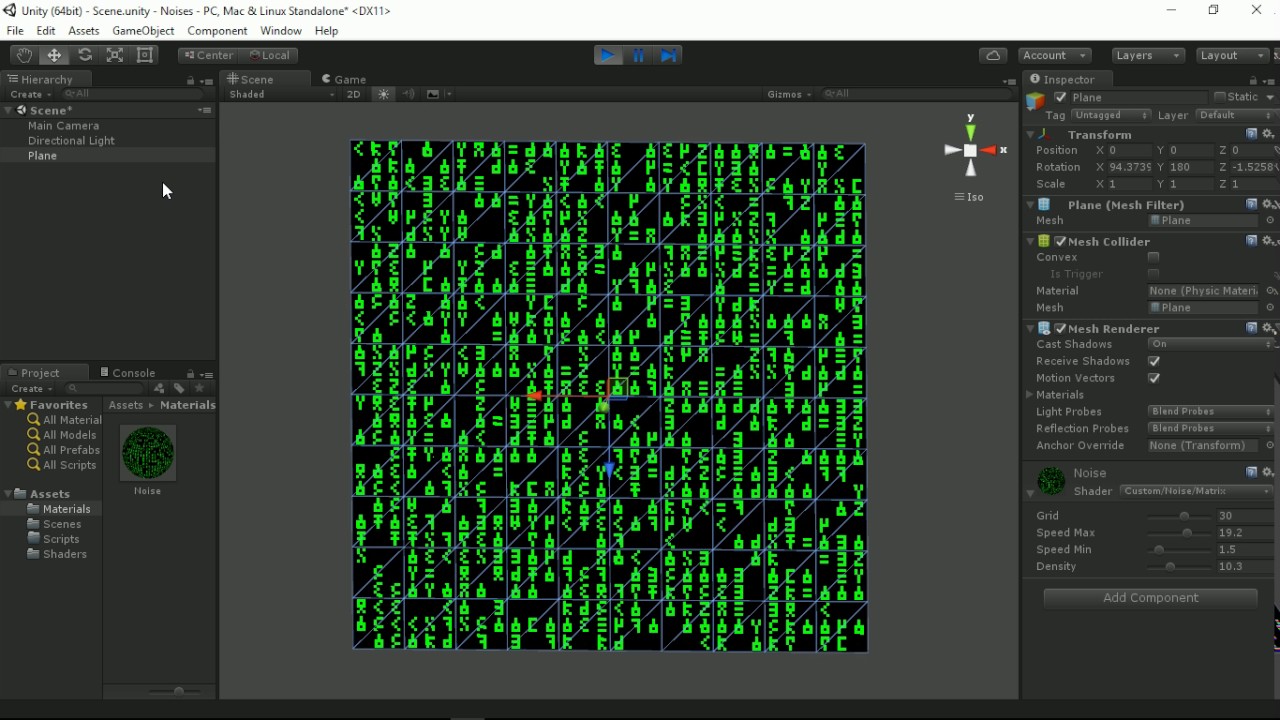Save search favorite star icon
1280x720 pixels.
click(x=199, y=388)
